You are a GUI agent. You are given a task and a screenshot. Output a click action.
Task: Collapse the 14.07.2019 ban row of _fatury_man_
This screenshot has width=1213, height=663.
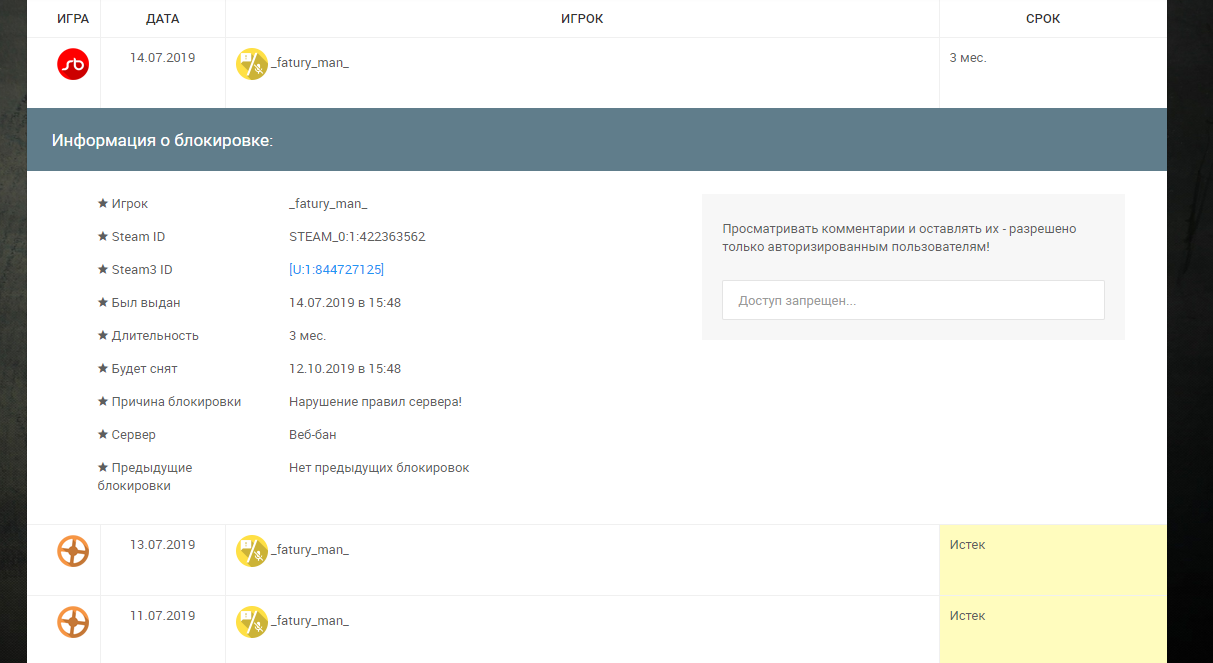pos(597,73)
